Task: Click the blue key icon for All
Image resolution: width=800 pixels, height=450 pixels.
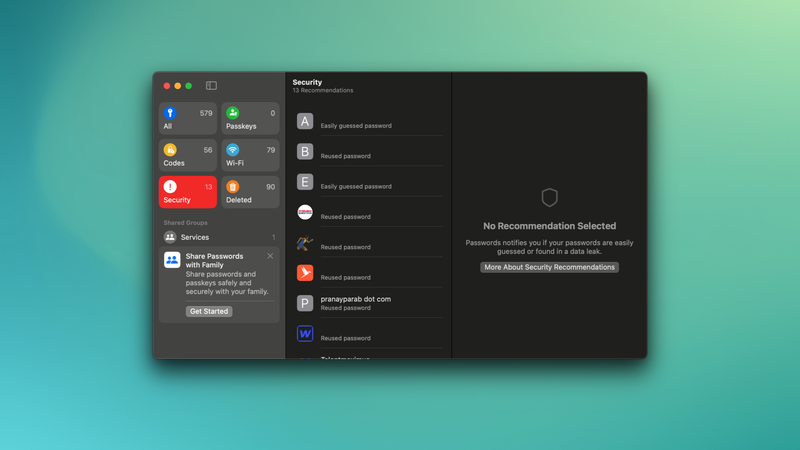Action: (170, 113)
